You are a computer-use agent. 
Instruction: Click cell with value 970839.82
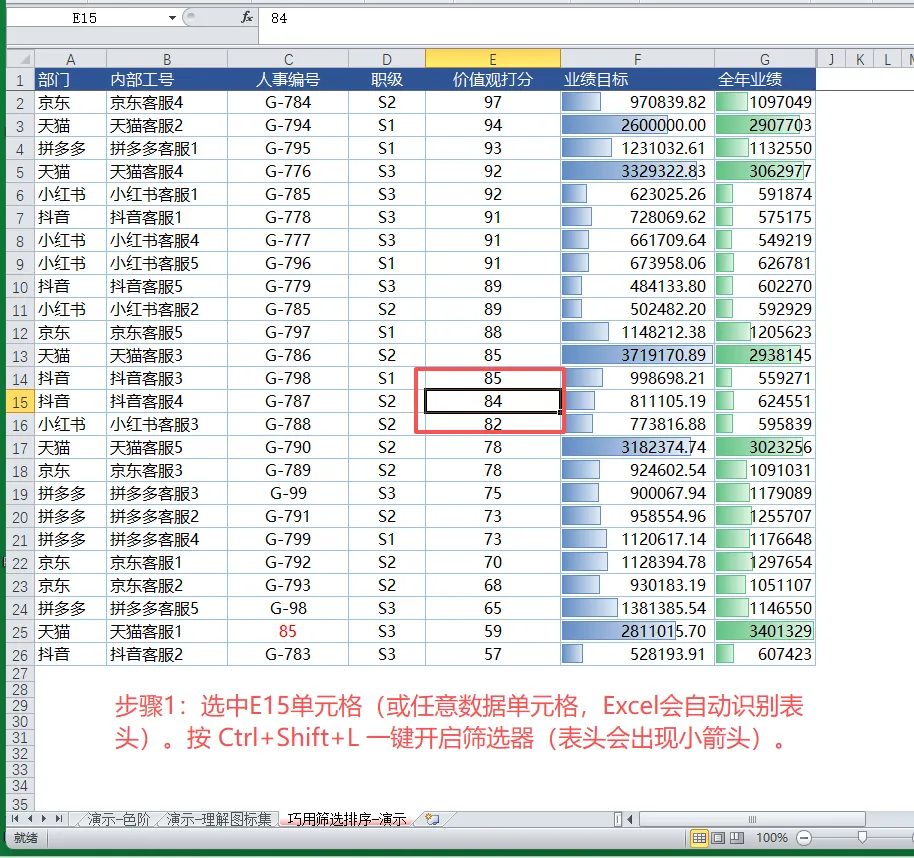pyautogui.click(x=638, y=103)
